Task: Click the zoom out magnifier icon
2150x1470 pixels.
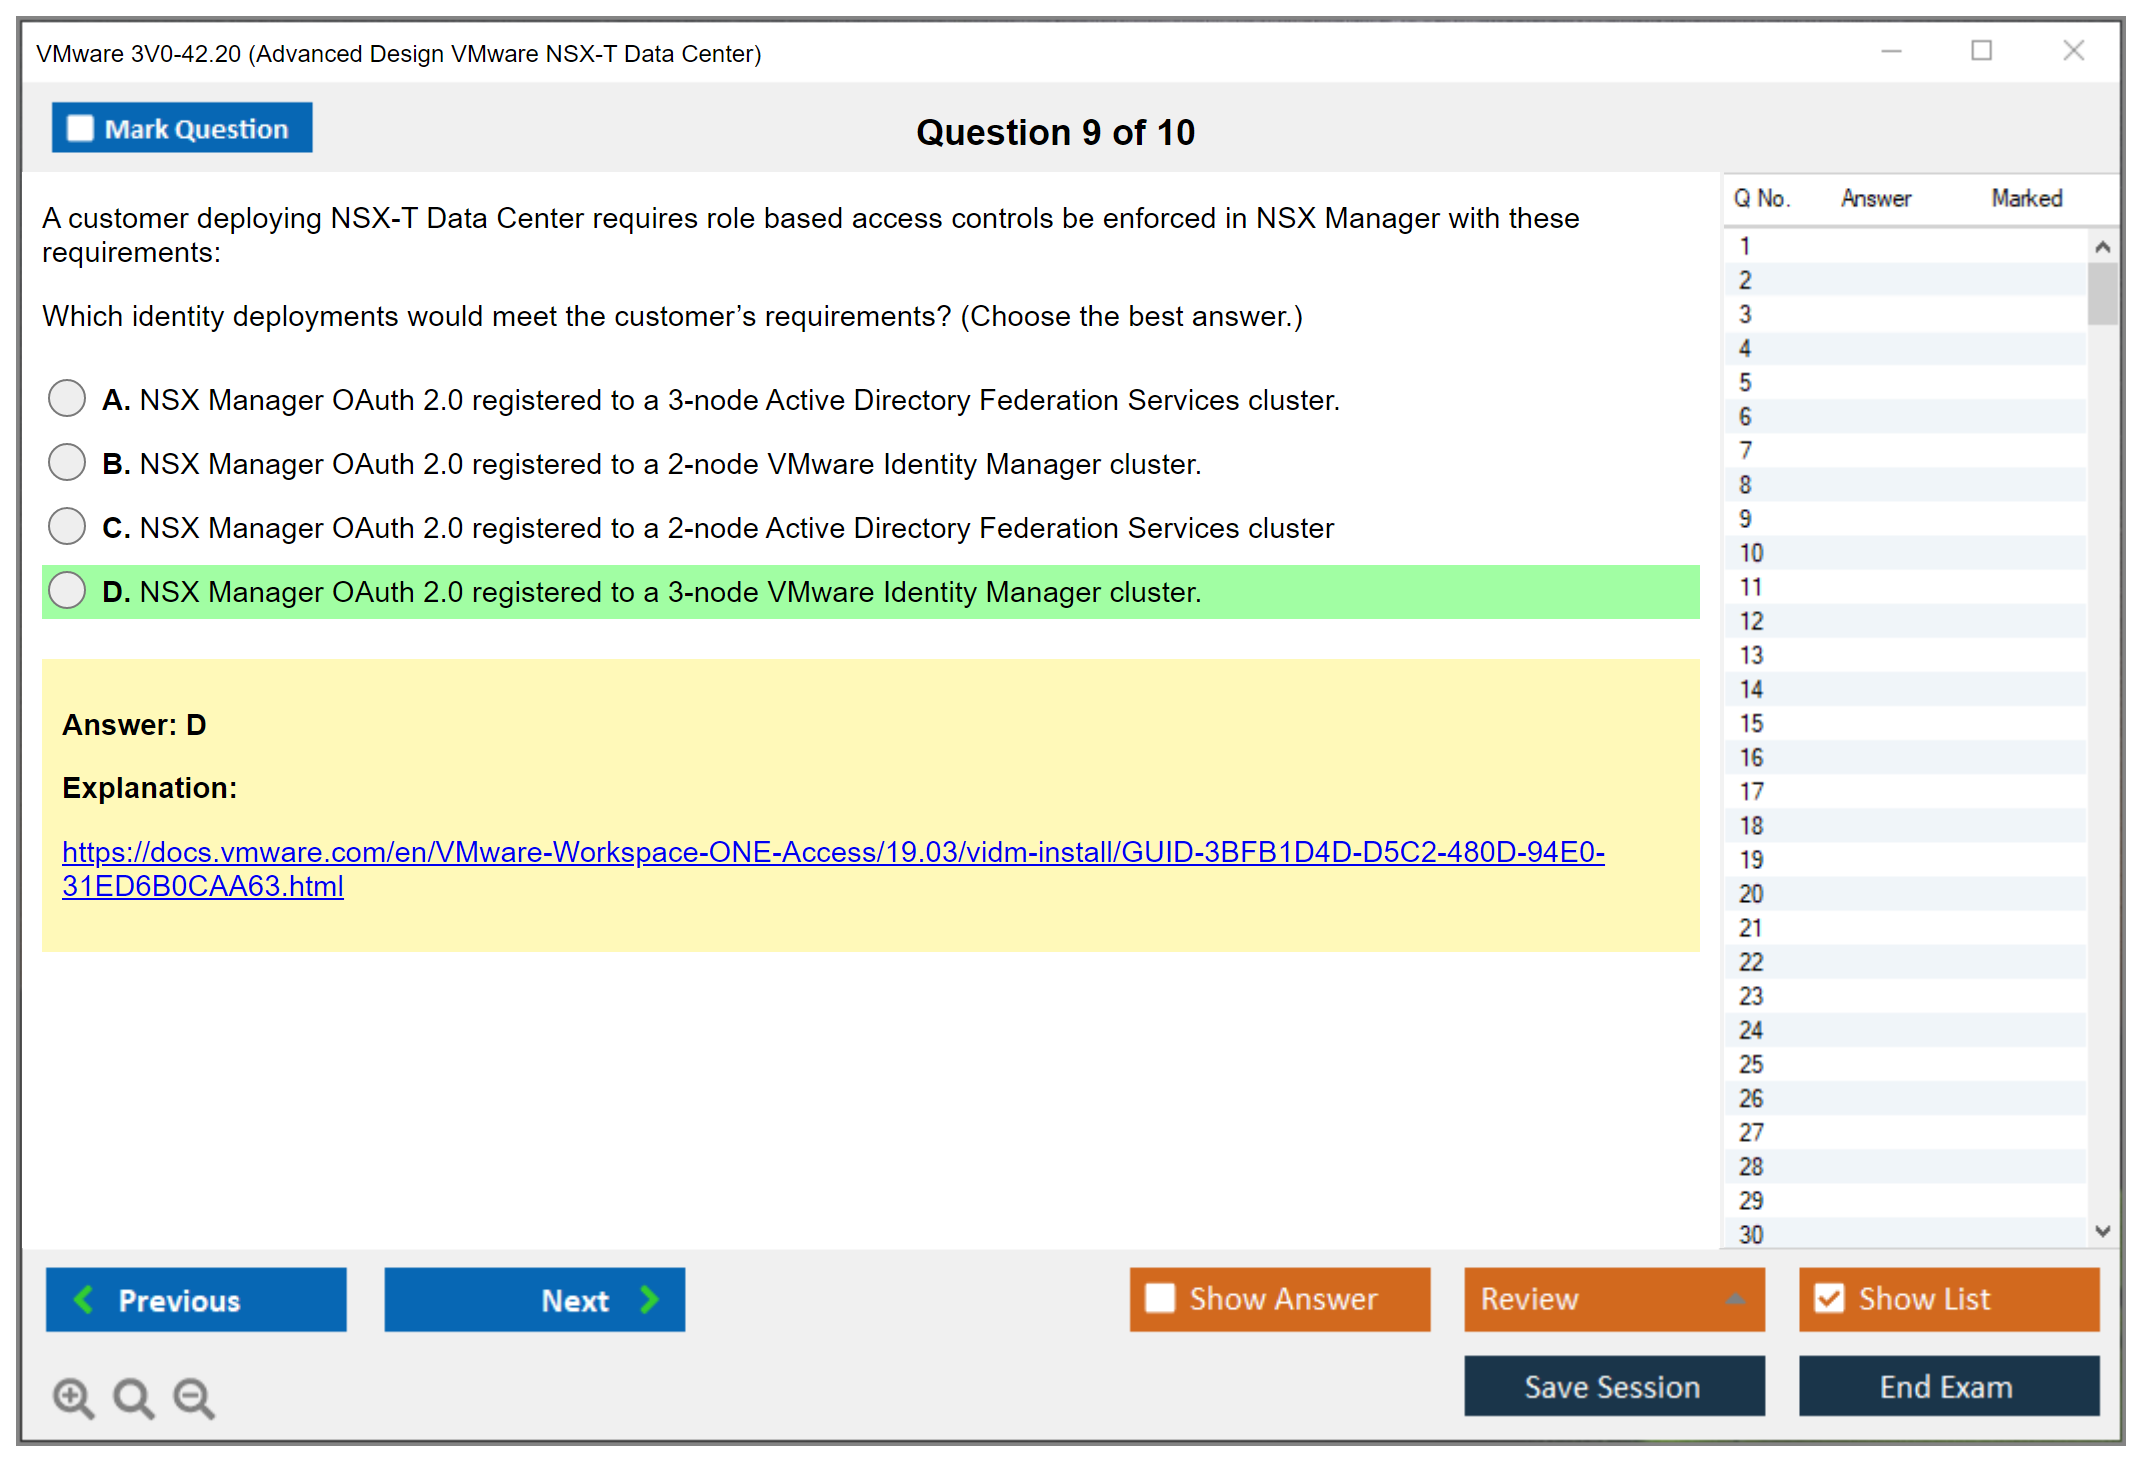Action: point(193,1396)
